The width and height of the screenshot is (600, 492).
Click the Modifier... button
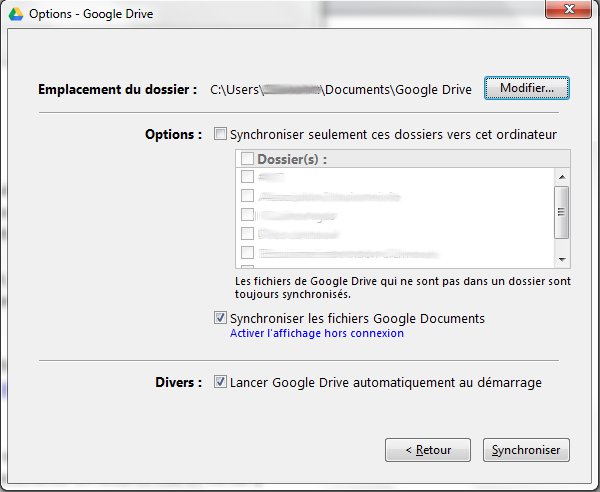tap(527, 88)
